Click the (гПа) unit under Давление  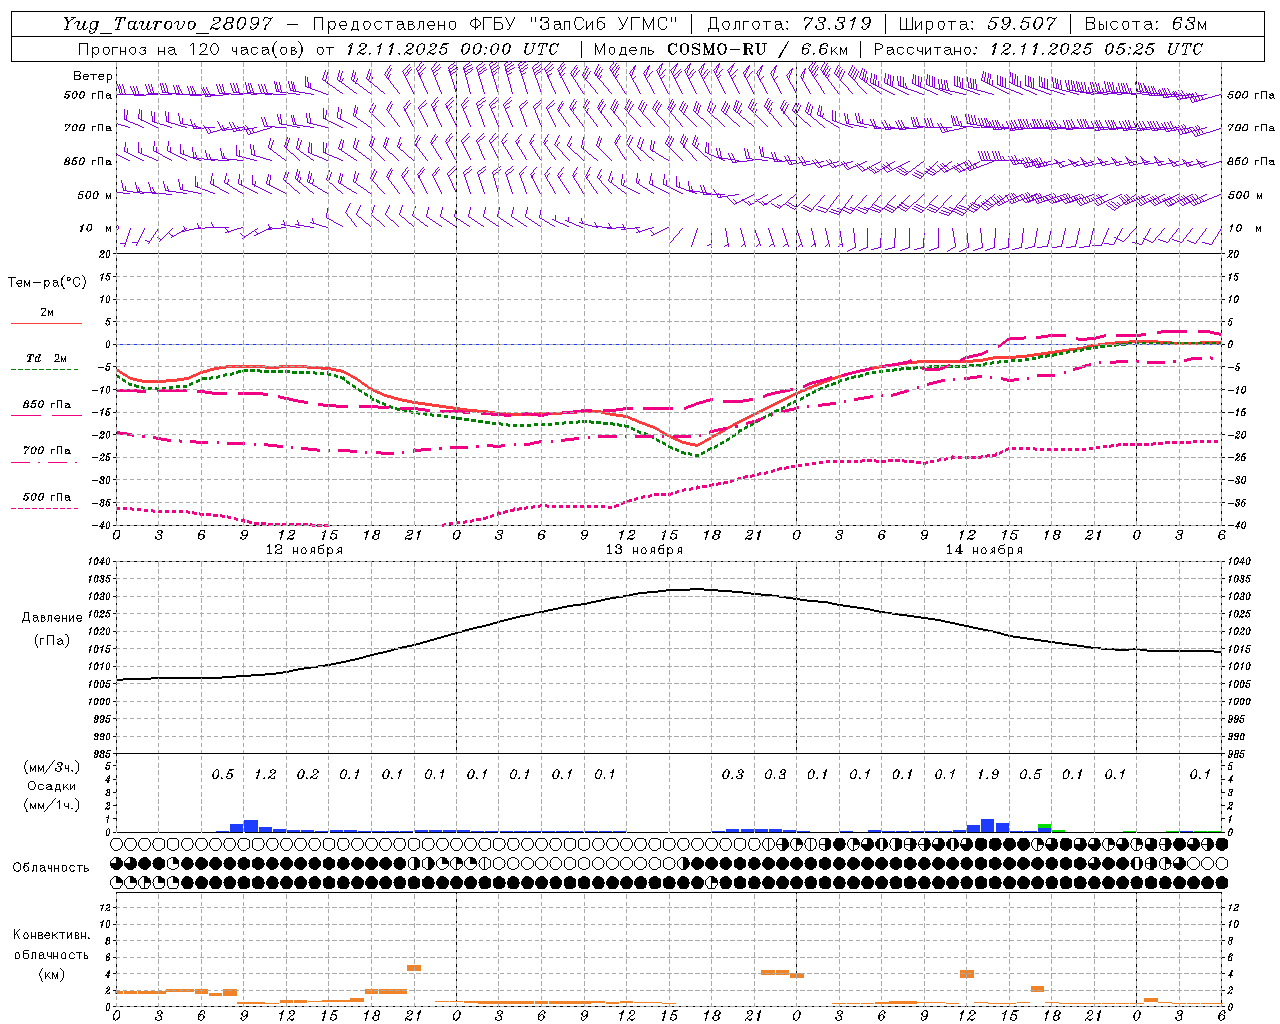pyautogui.click(x=52, y=640)
